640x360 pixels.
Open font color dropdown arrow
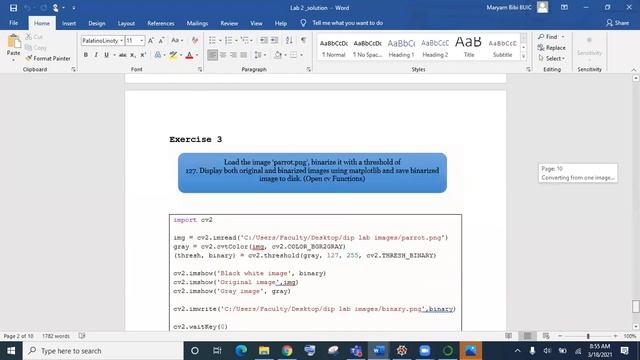[197, 55]
